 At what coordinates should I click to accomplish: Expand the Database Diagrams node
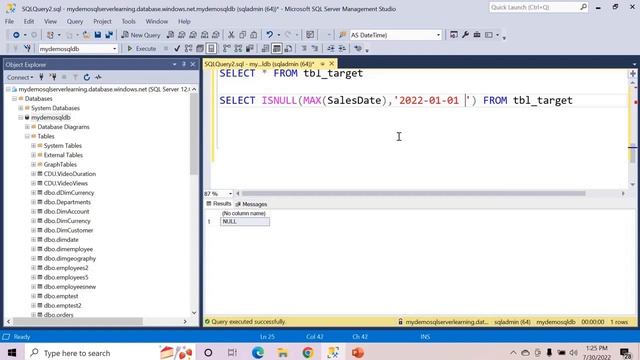tap(27, 127)
